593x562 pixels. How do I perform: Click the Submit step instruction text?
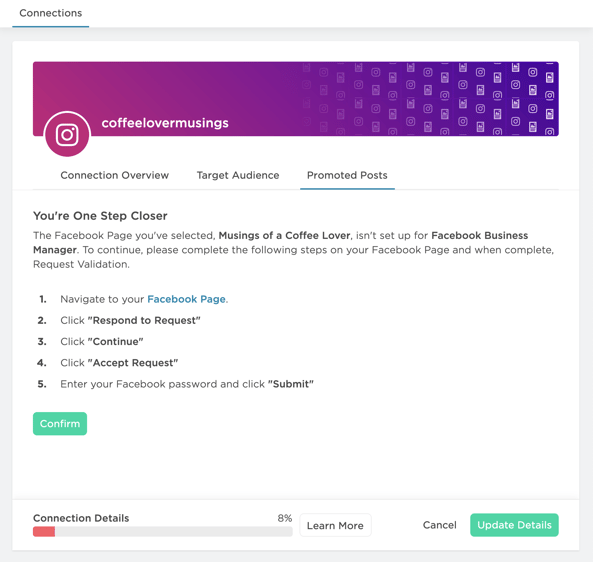pos(187,384)
